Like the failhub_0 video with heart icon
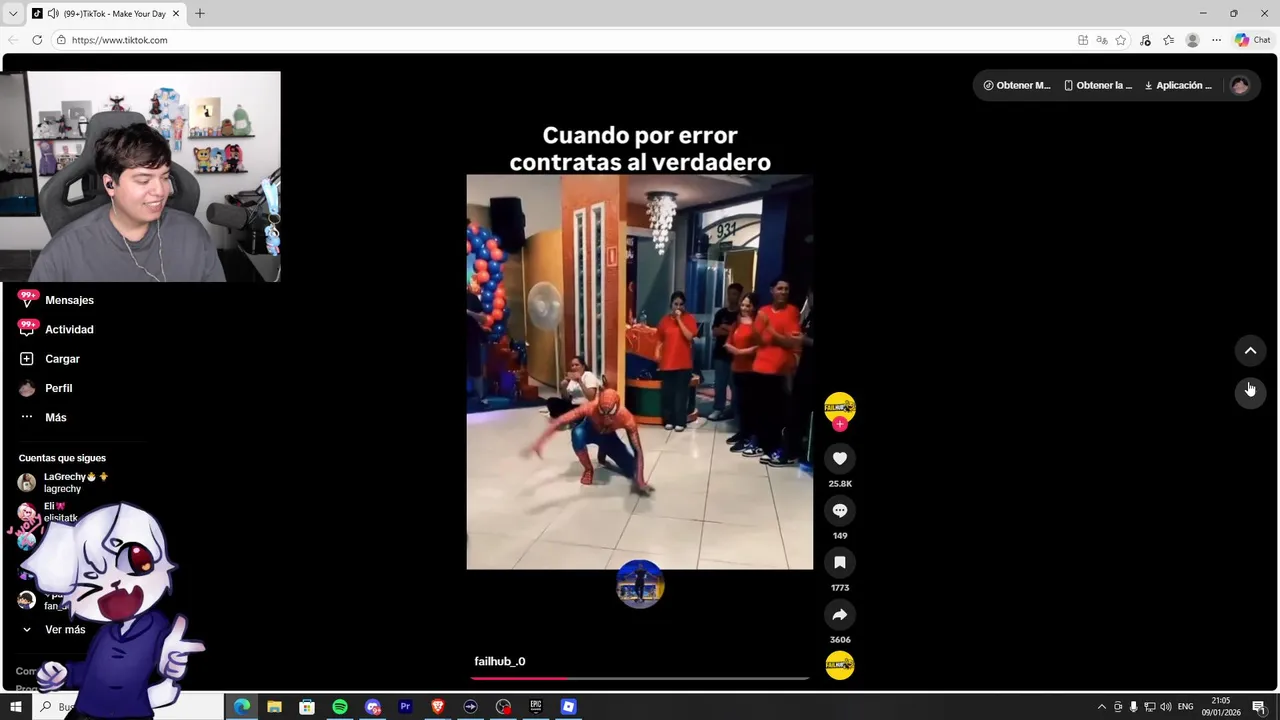1280x720 pixels. [840, 459]
